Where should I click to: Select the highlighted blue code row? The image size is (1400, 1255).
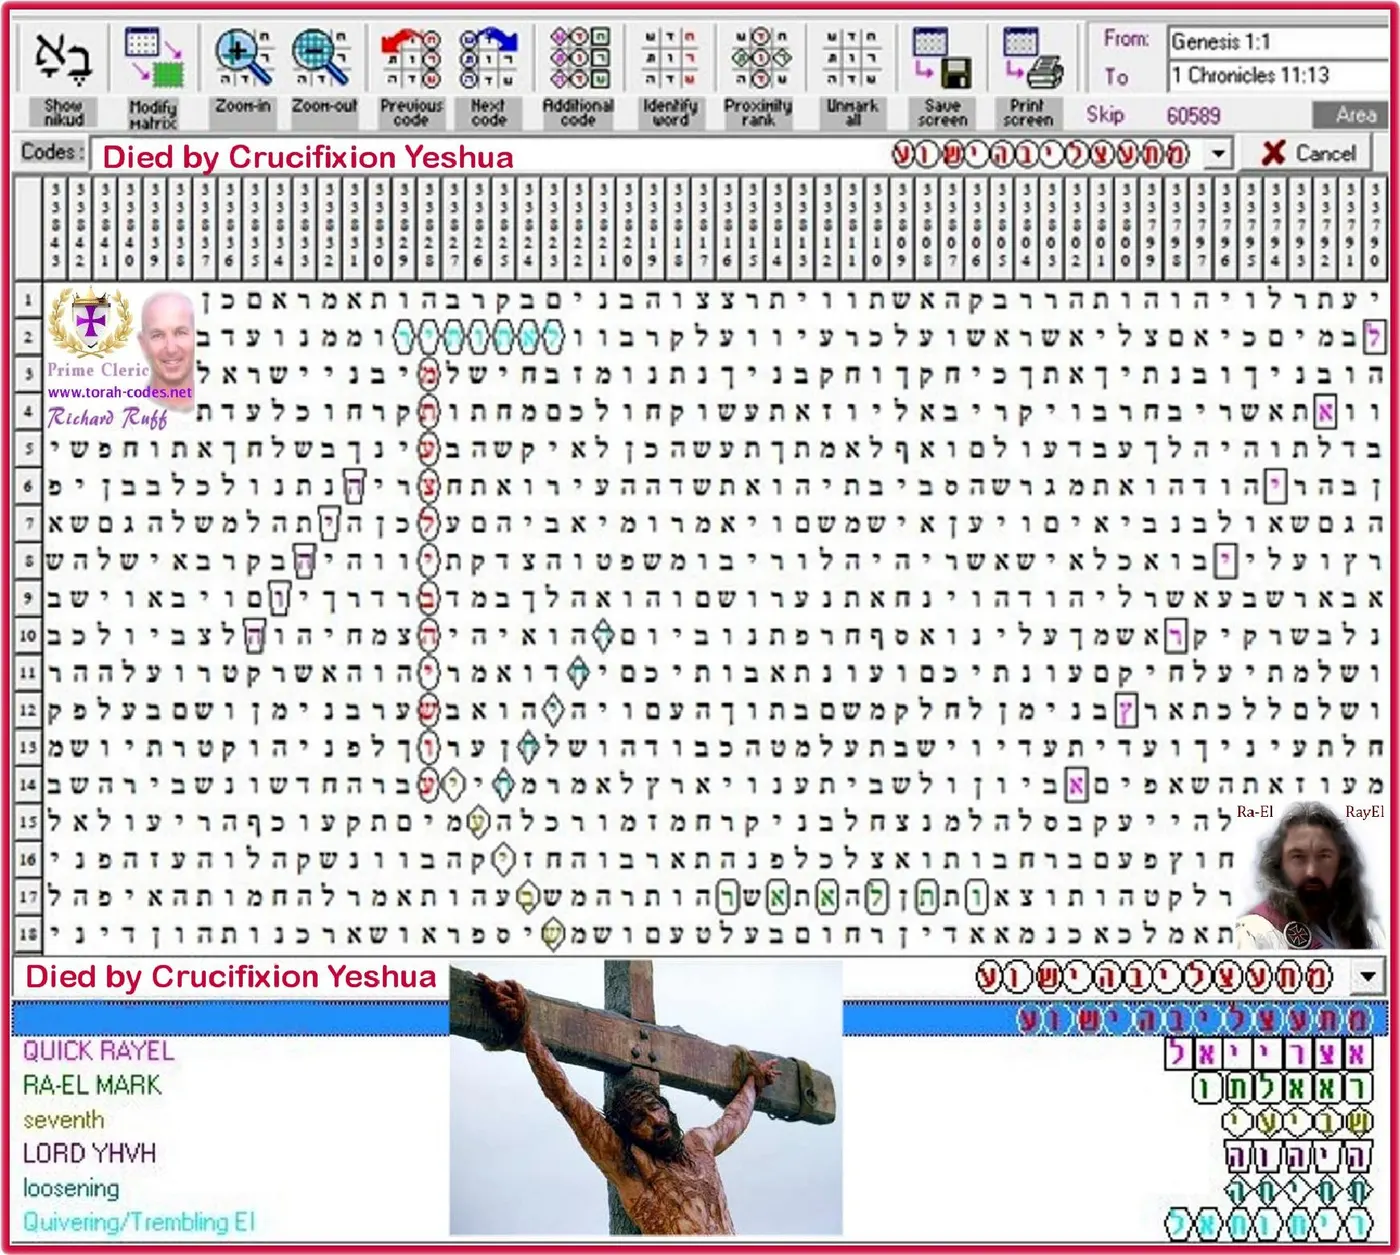(700, 1019)
